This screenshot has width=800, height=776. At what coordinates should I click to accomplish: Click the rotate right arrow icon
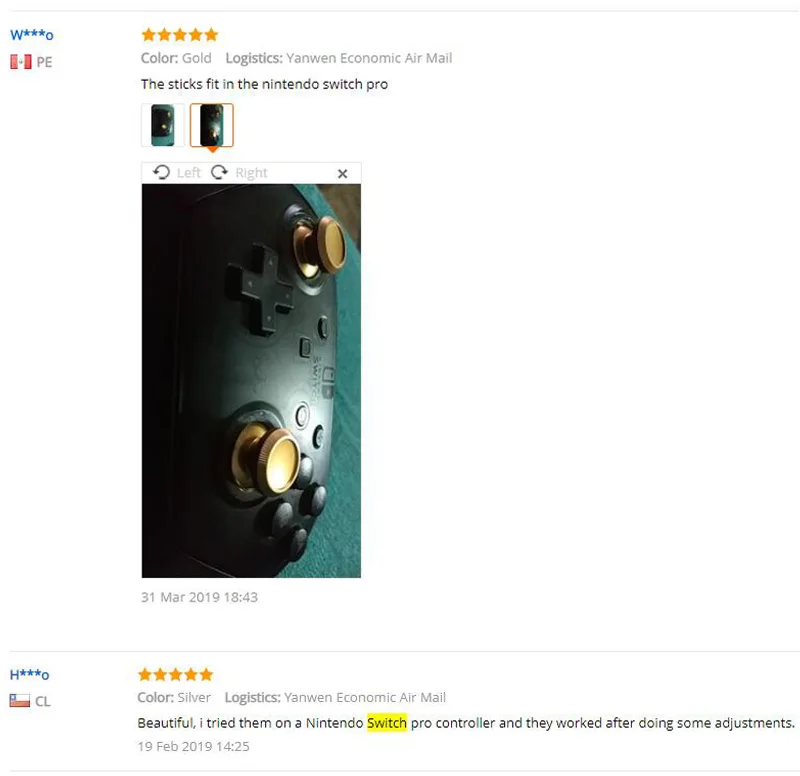(219, 172)
